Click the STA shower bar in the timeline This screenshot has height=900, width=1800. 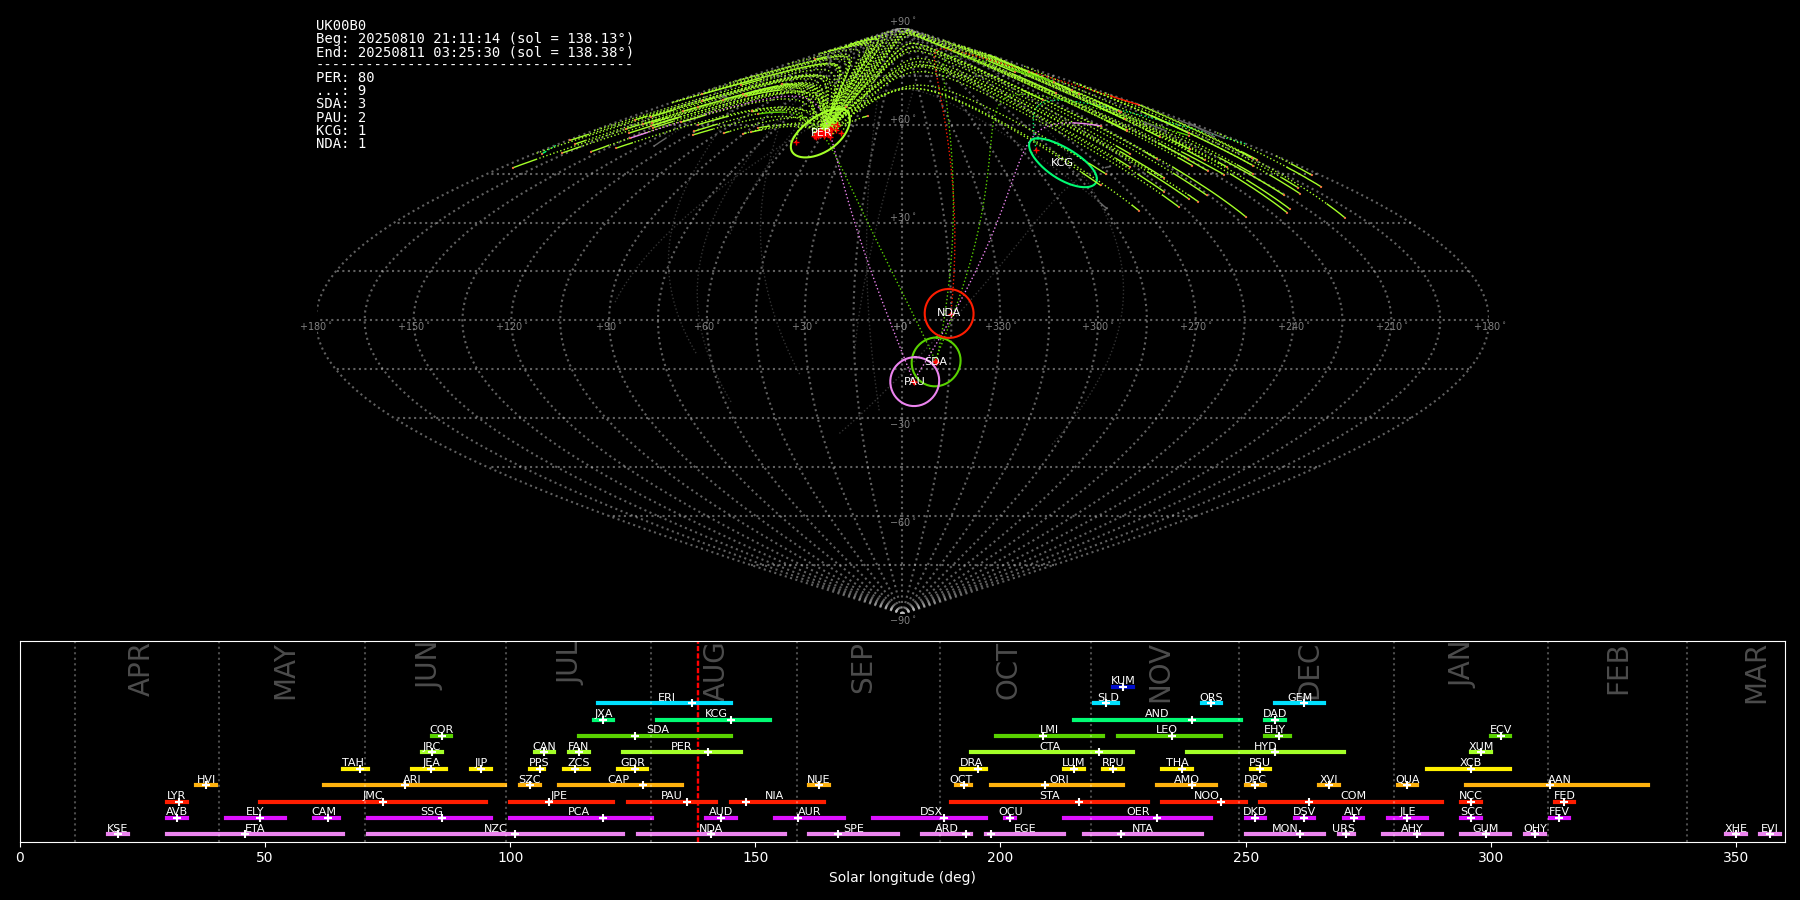click(1049, 802)
